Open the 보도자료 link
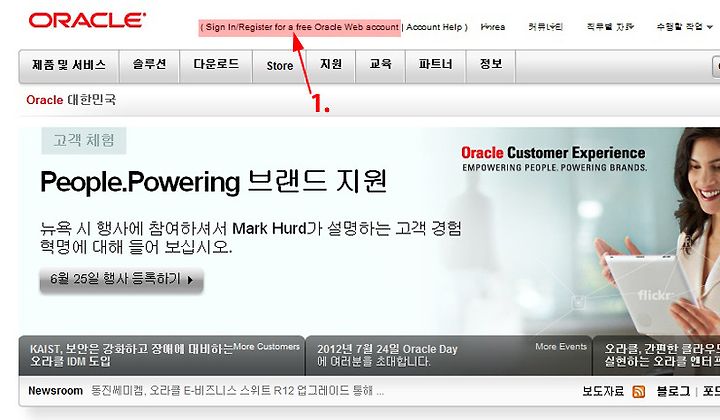Screen dimensions: 720x420 603,391
